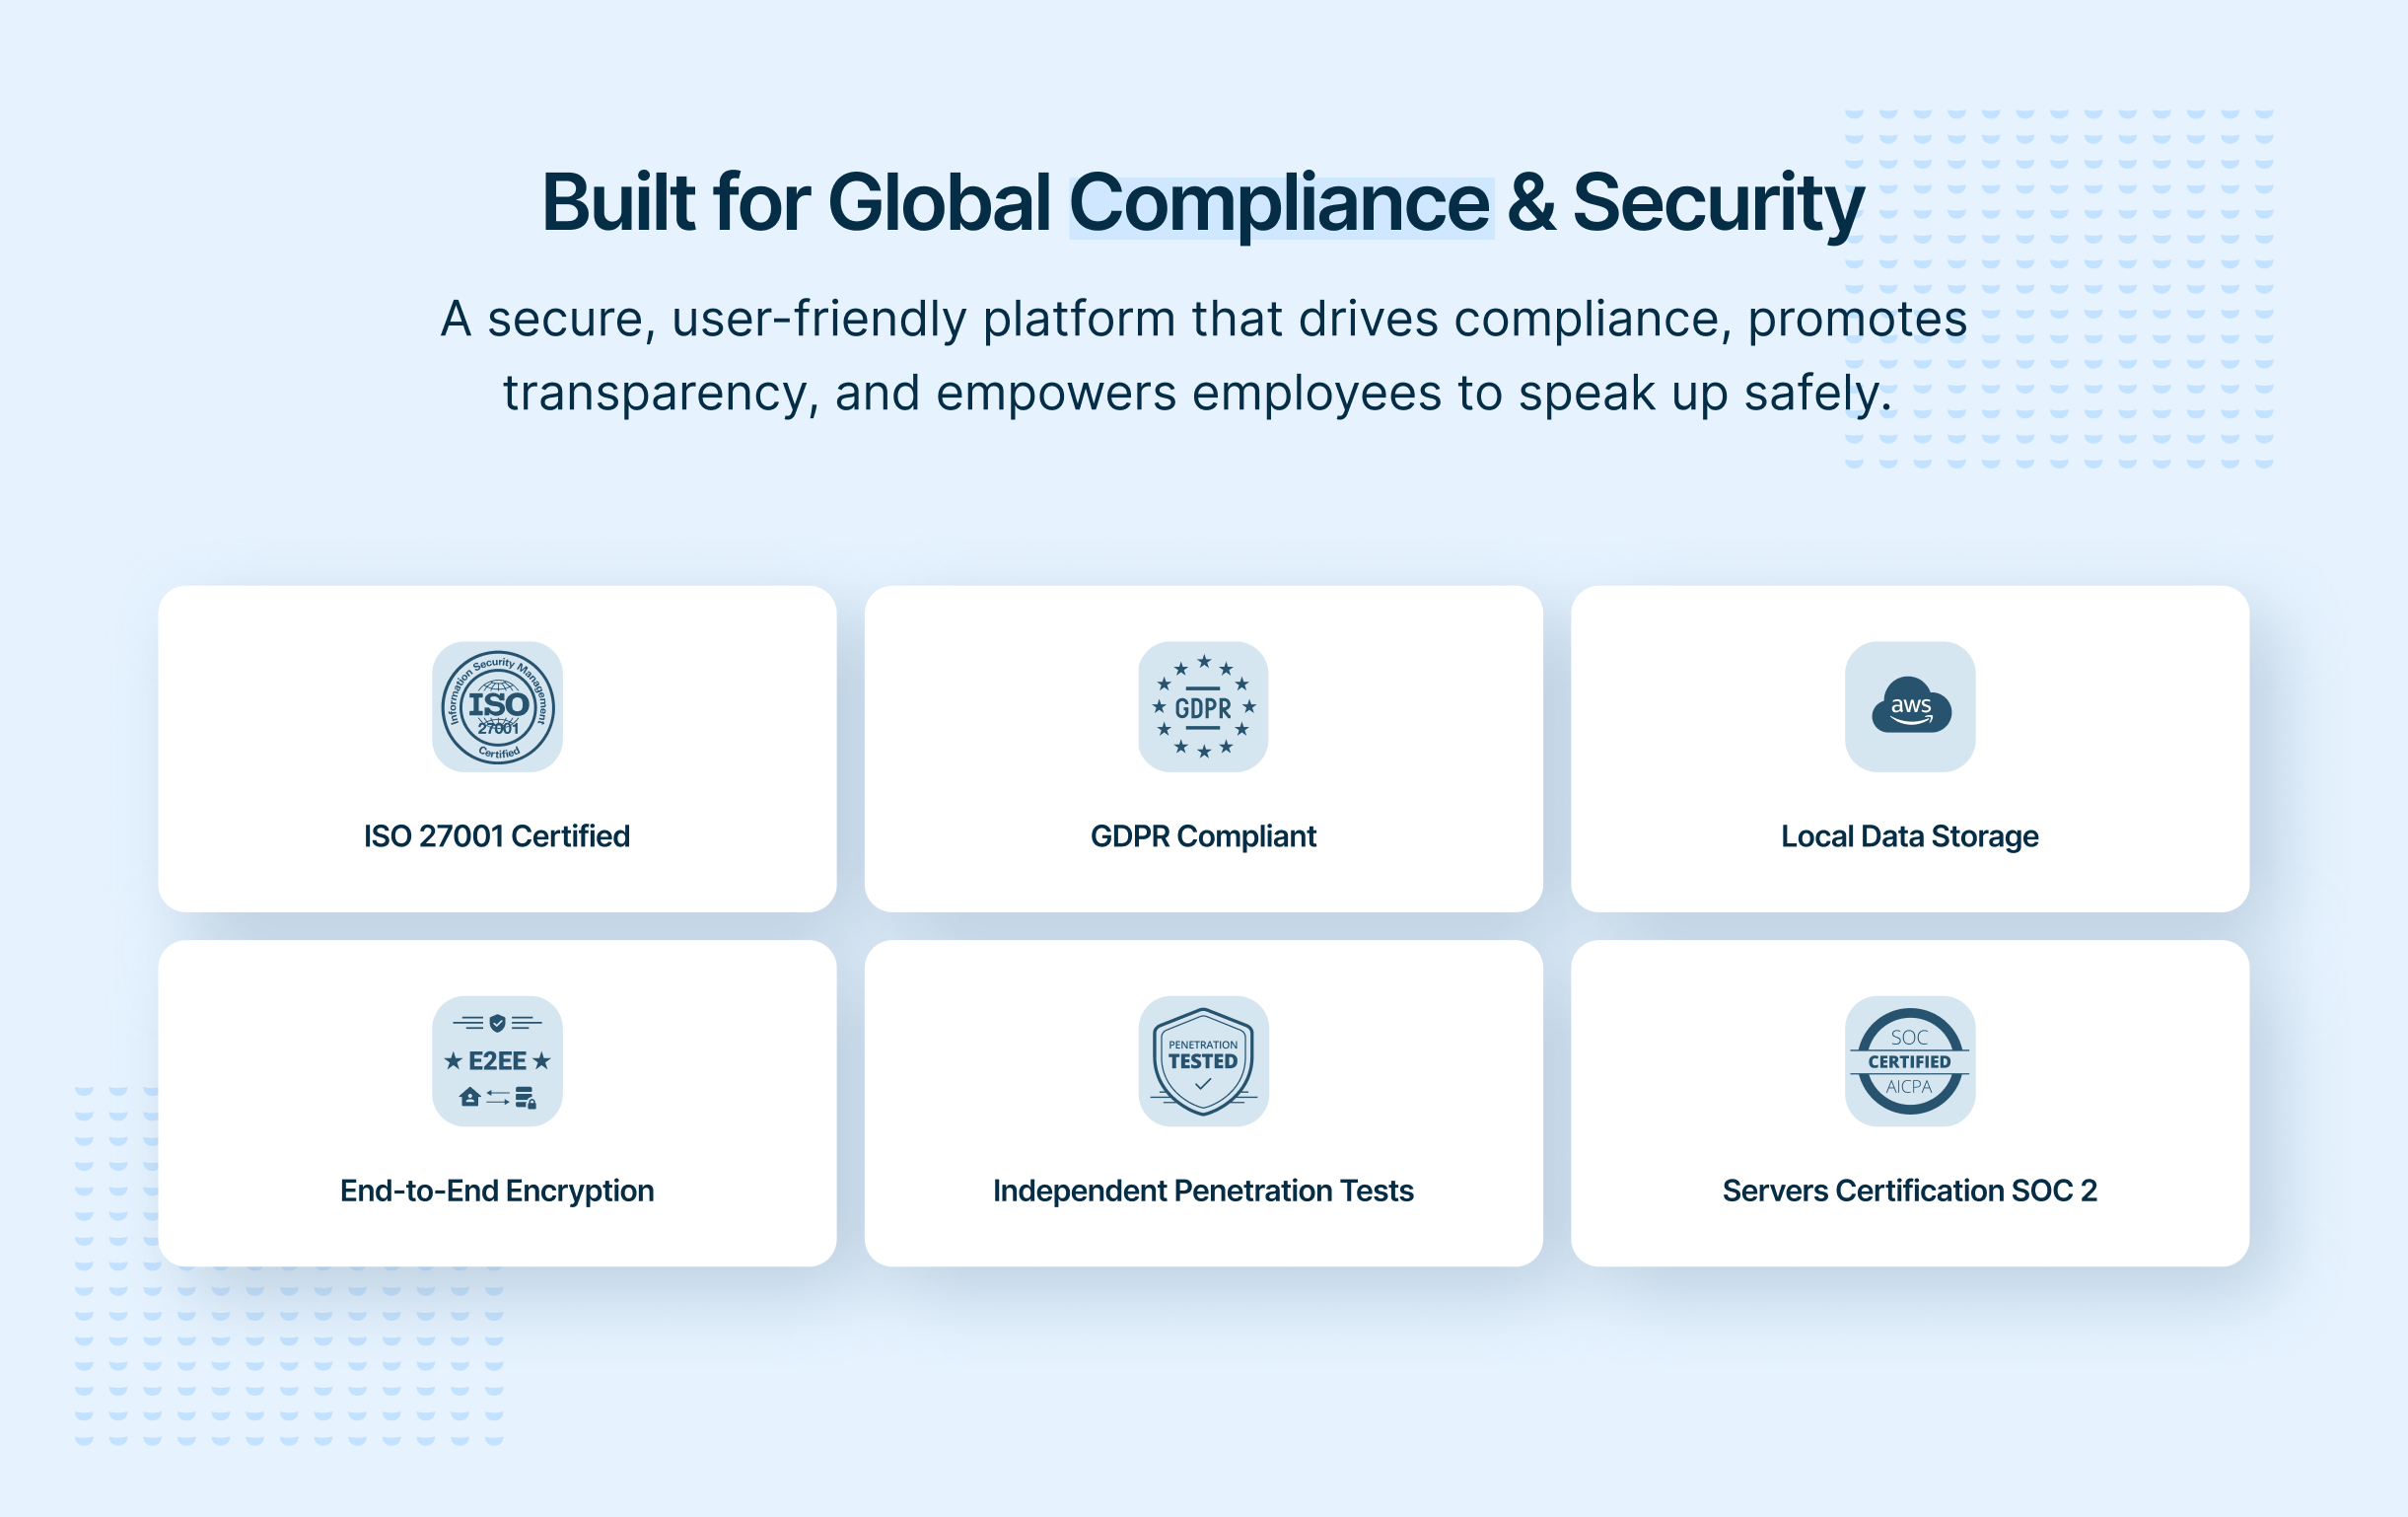
Task: Click the 'Independent Penetration Tests' label
Action: 1203,1191
